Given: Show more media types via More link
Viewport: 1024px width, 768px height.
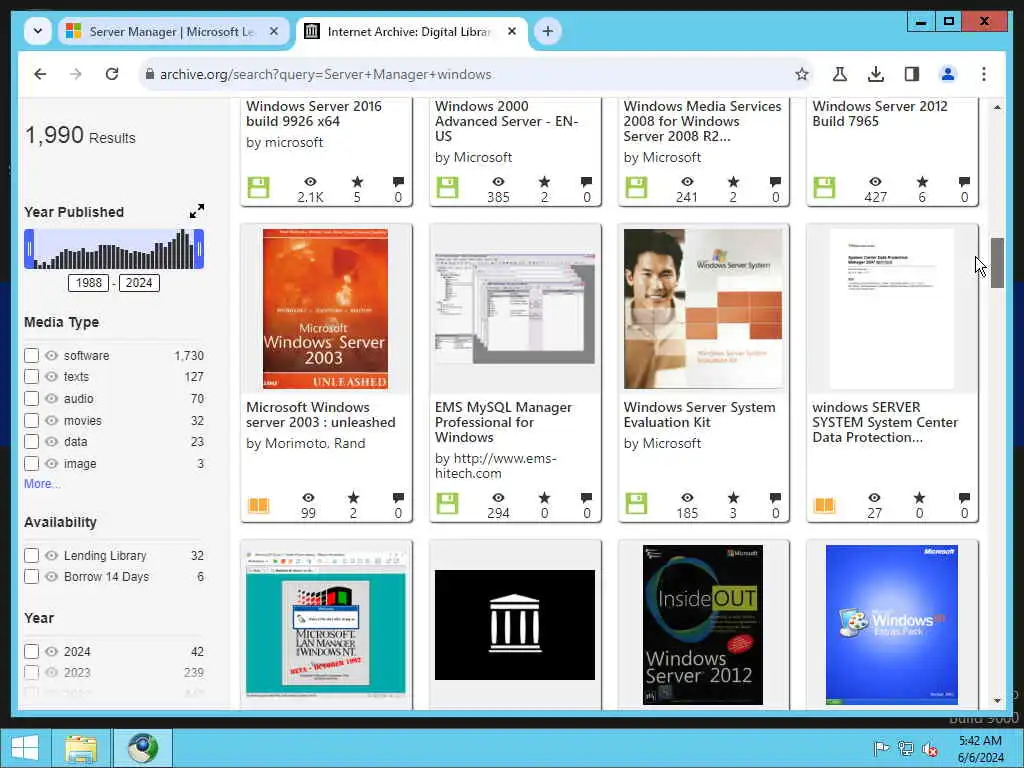Looking at the screenshot, I should click(42, 483).
